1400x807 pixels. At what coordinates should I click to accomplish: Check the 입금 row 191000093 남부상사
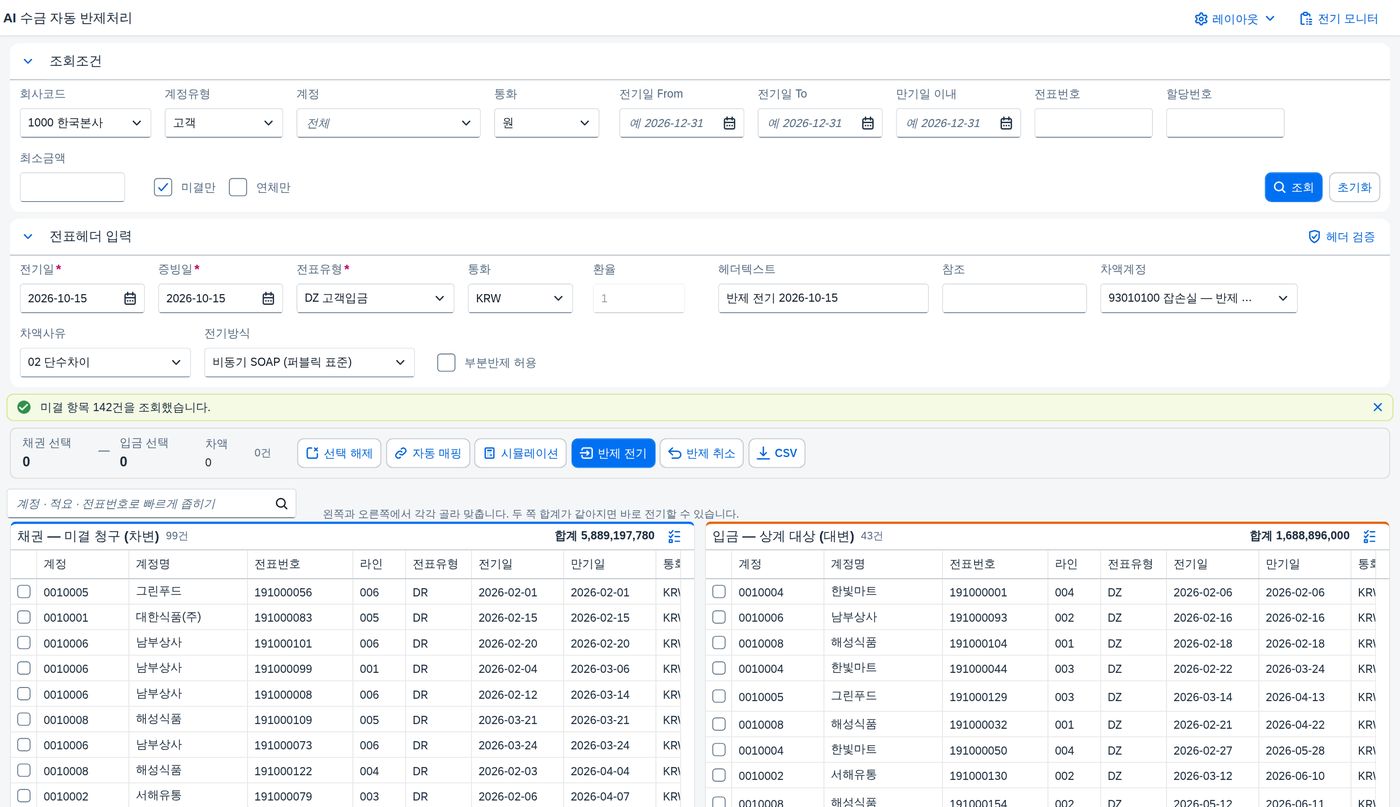coord(719,617)
